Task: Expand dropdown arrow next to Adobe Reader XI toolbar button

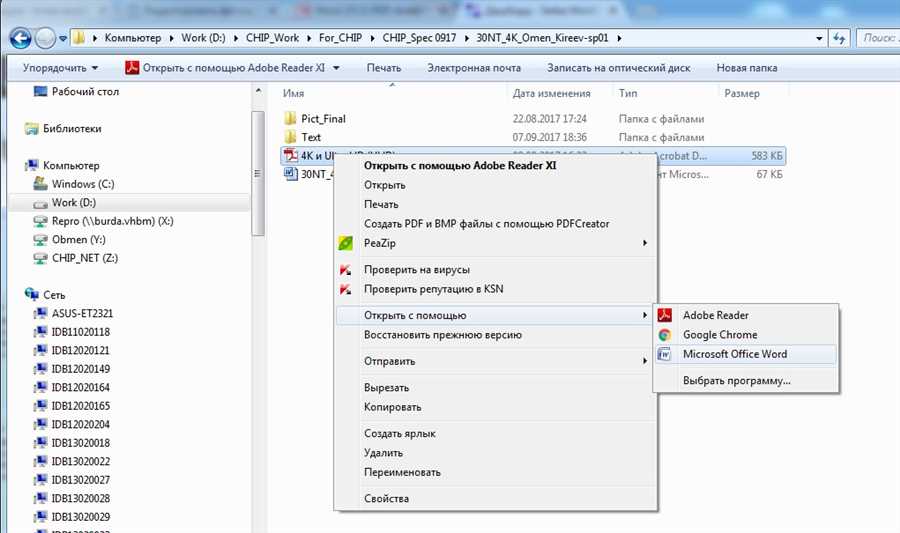Action: coord(336,68)
